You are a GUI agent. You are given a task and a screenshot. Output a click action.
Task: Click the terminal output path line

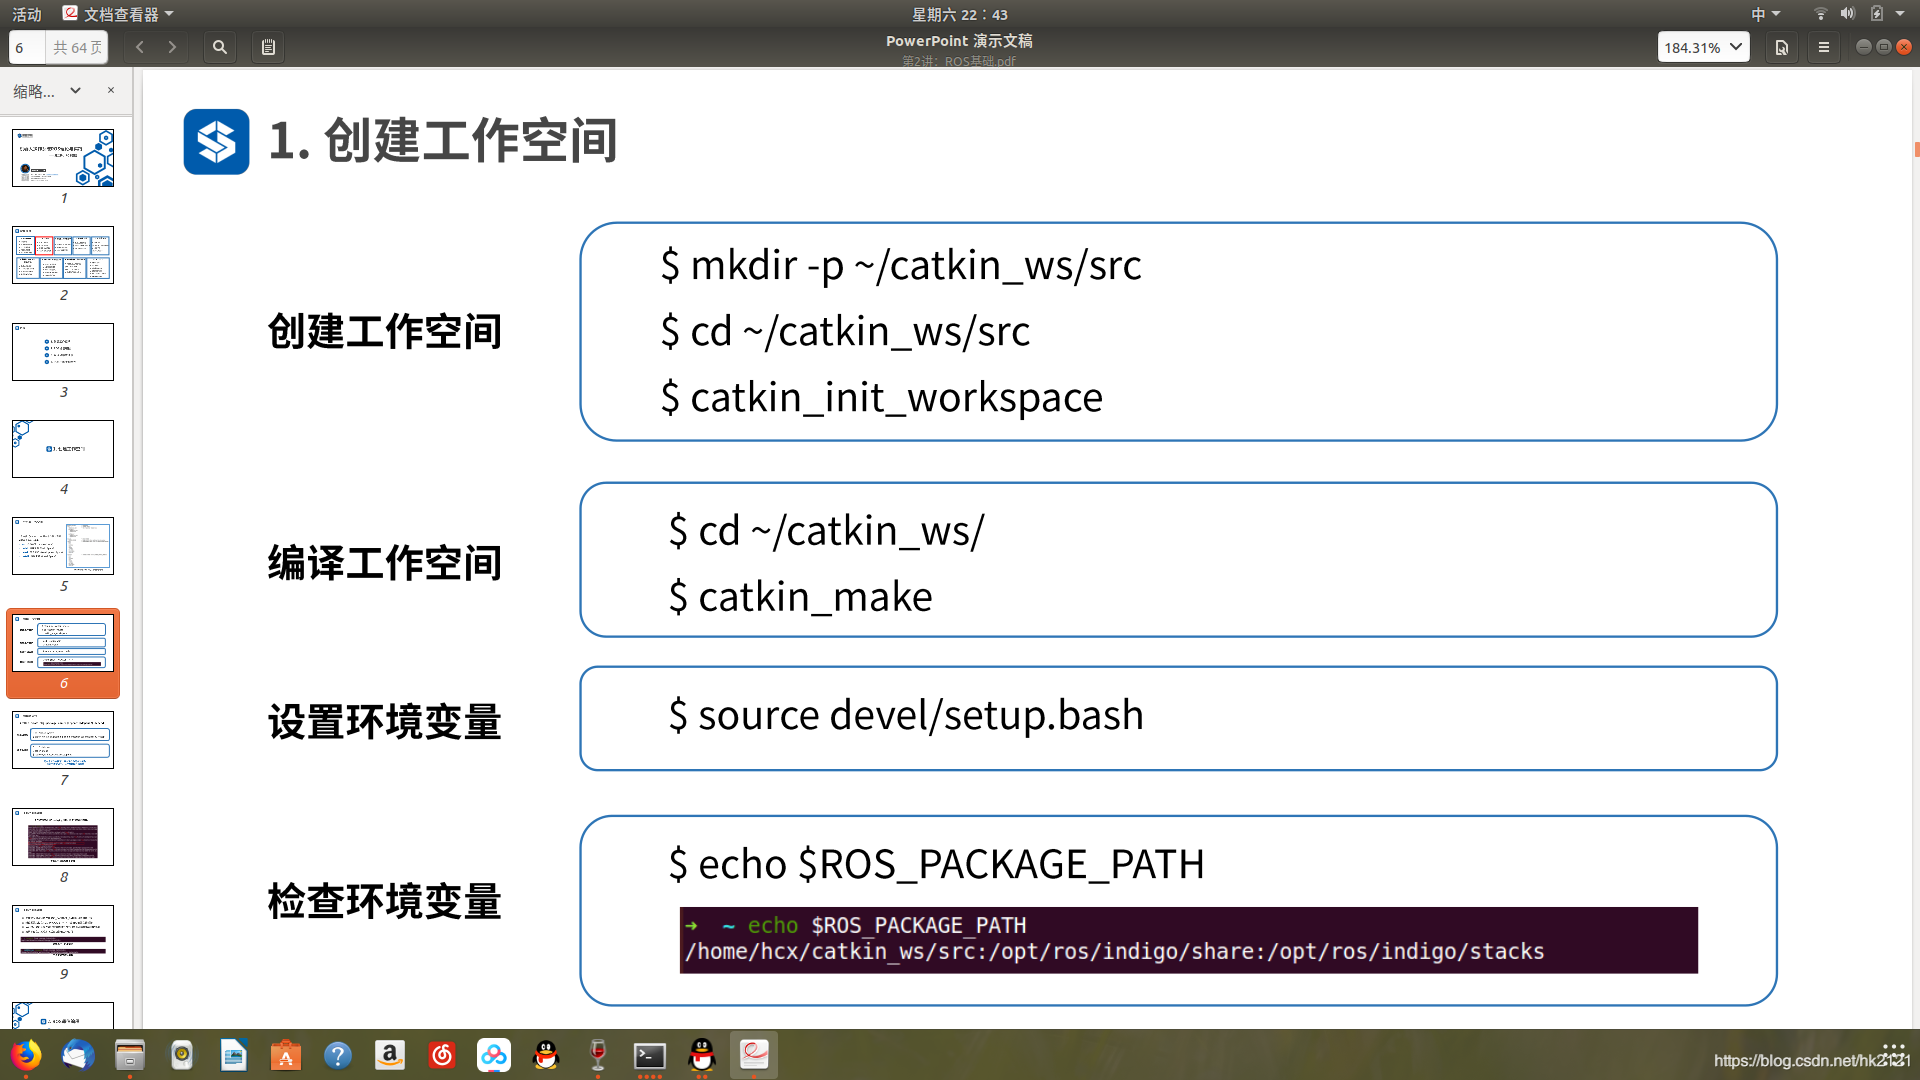[x=1114, y=951]
